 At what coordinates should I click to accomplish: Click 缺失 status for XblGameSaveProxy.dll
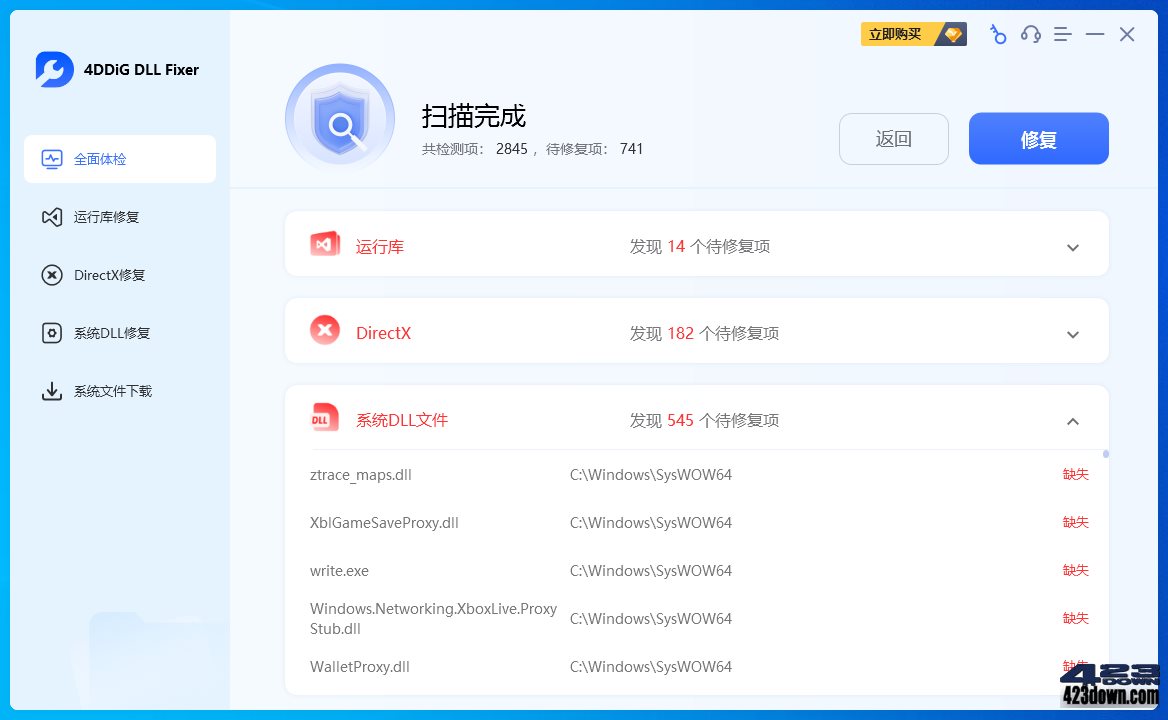(1076, 522)
